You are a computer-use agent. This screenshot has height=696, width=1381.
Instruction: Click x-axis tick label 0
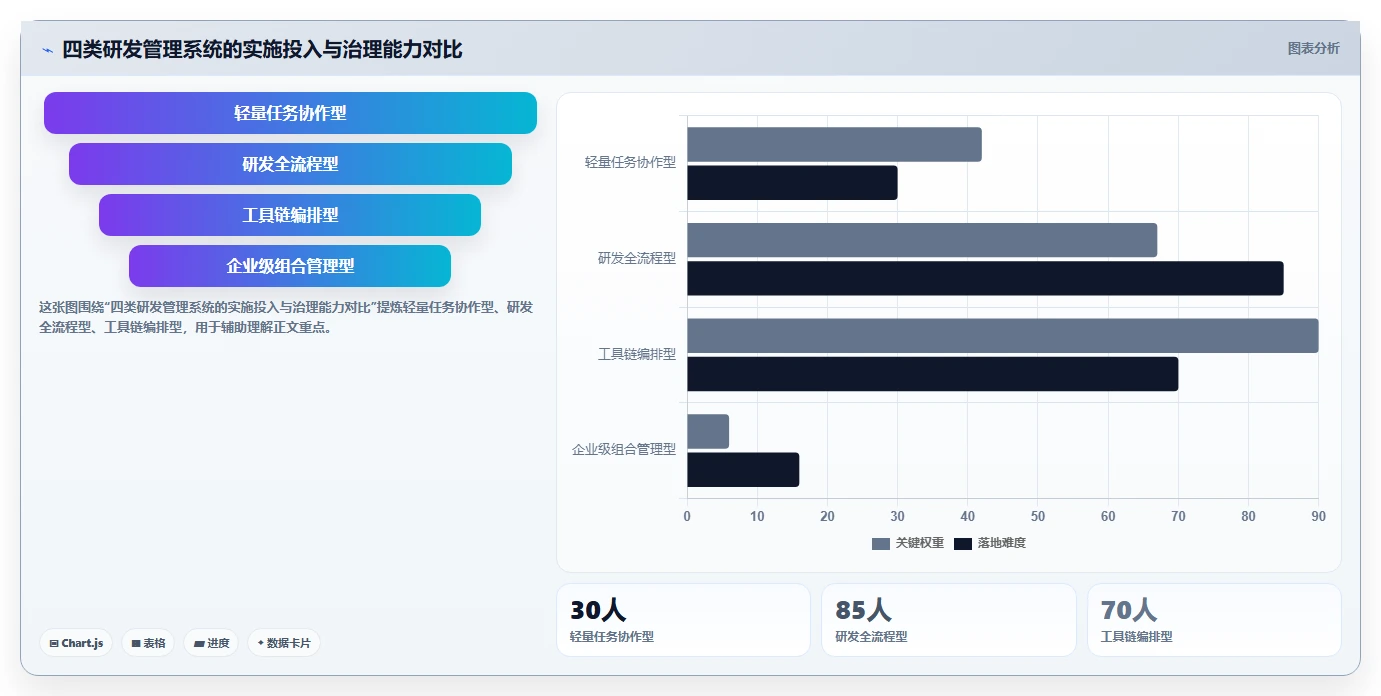[x=687, y=516]
